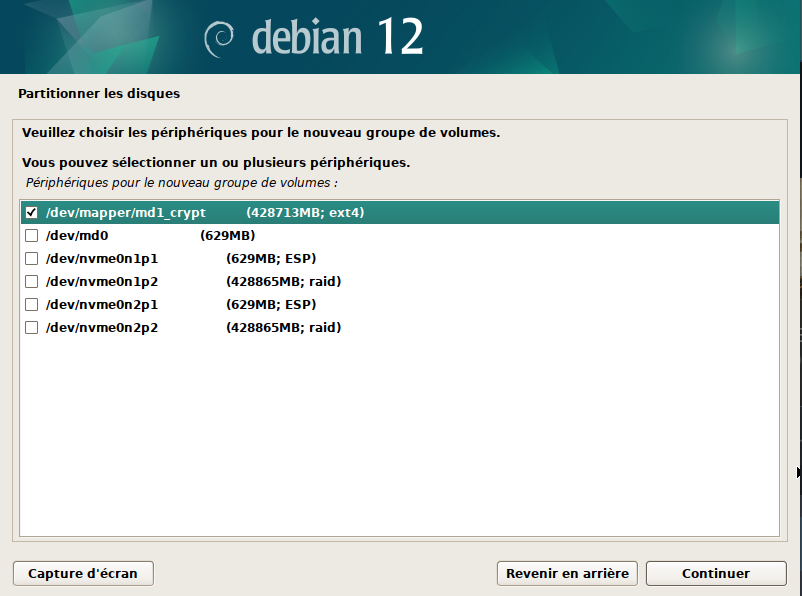802x596 pixels.
Task: Tick the /dev/nvme0n1p1 checkbox
Action: (x=32, y=258)
